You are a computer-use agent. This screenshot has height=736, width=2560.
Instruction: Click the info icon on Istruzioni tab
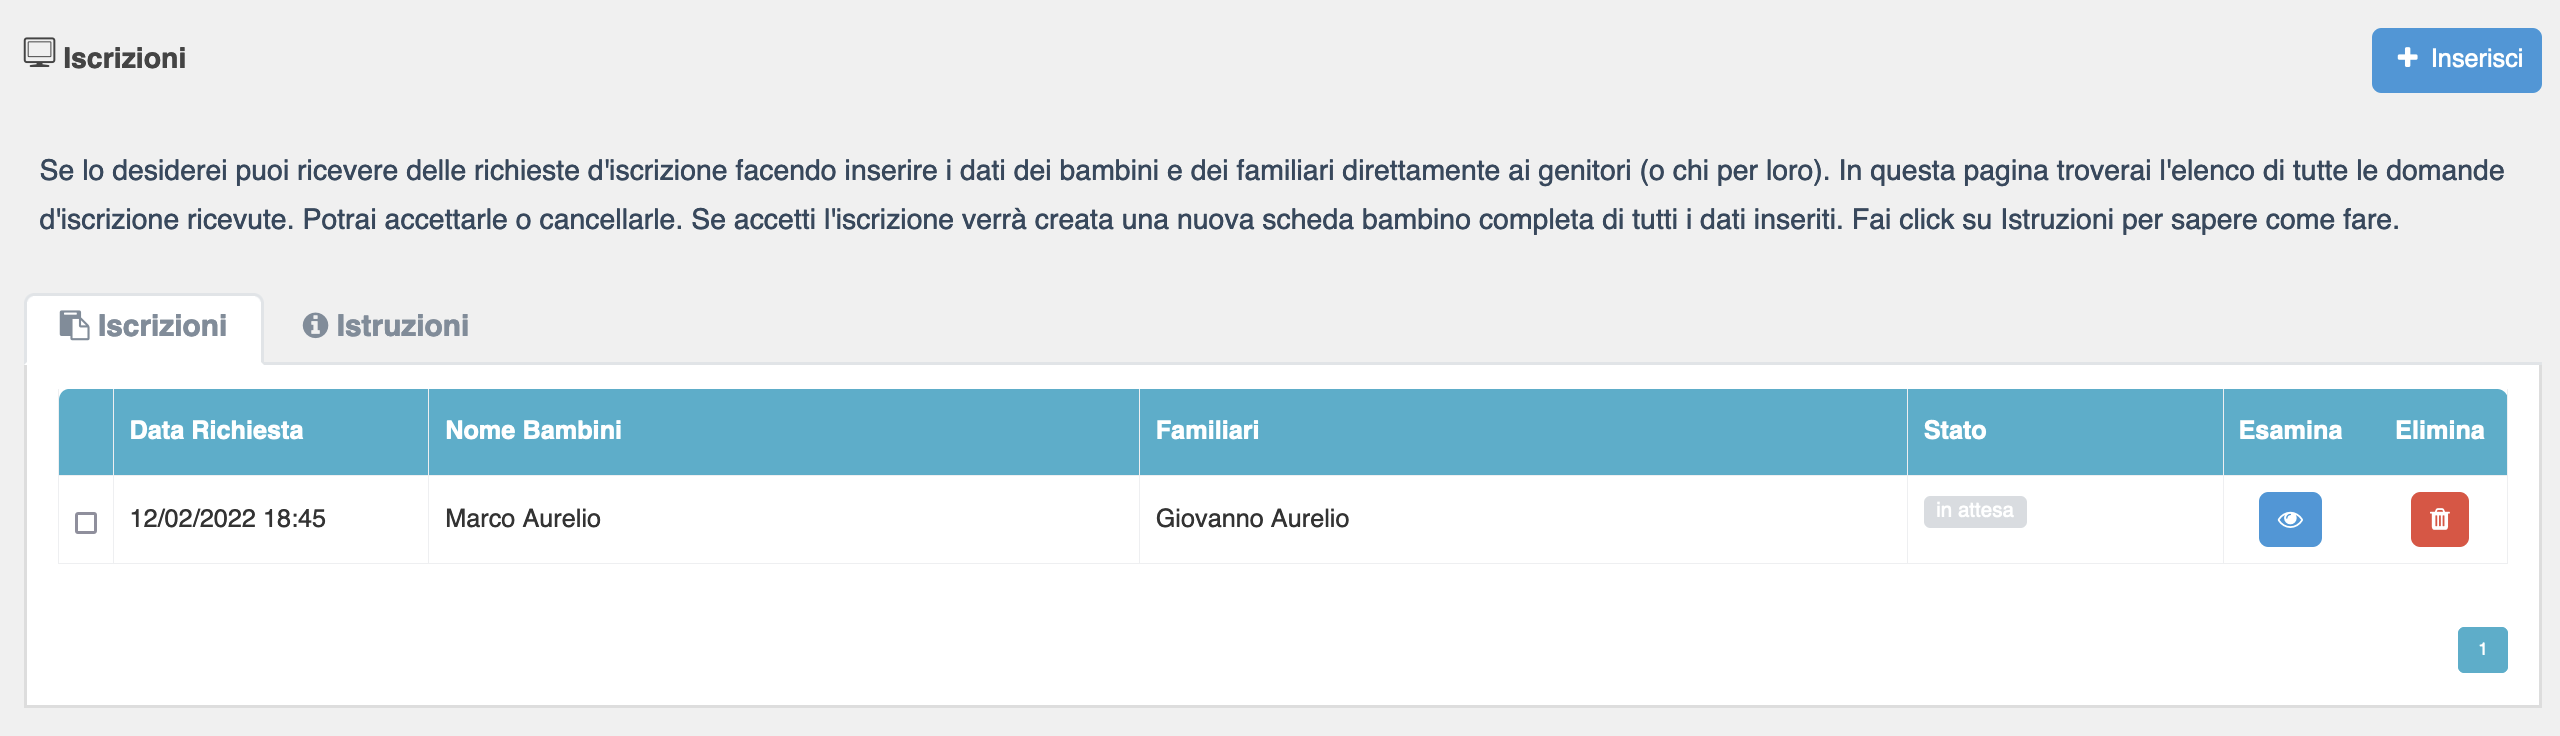315,325
